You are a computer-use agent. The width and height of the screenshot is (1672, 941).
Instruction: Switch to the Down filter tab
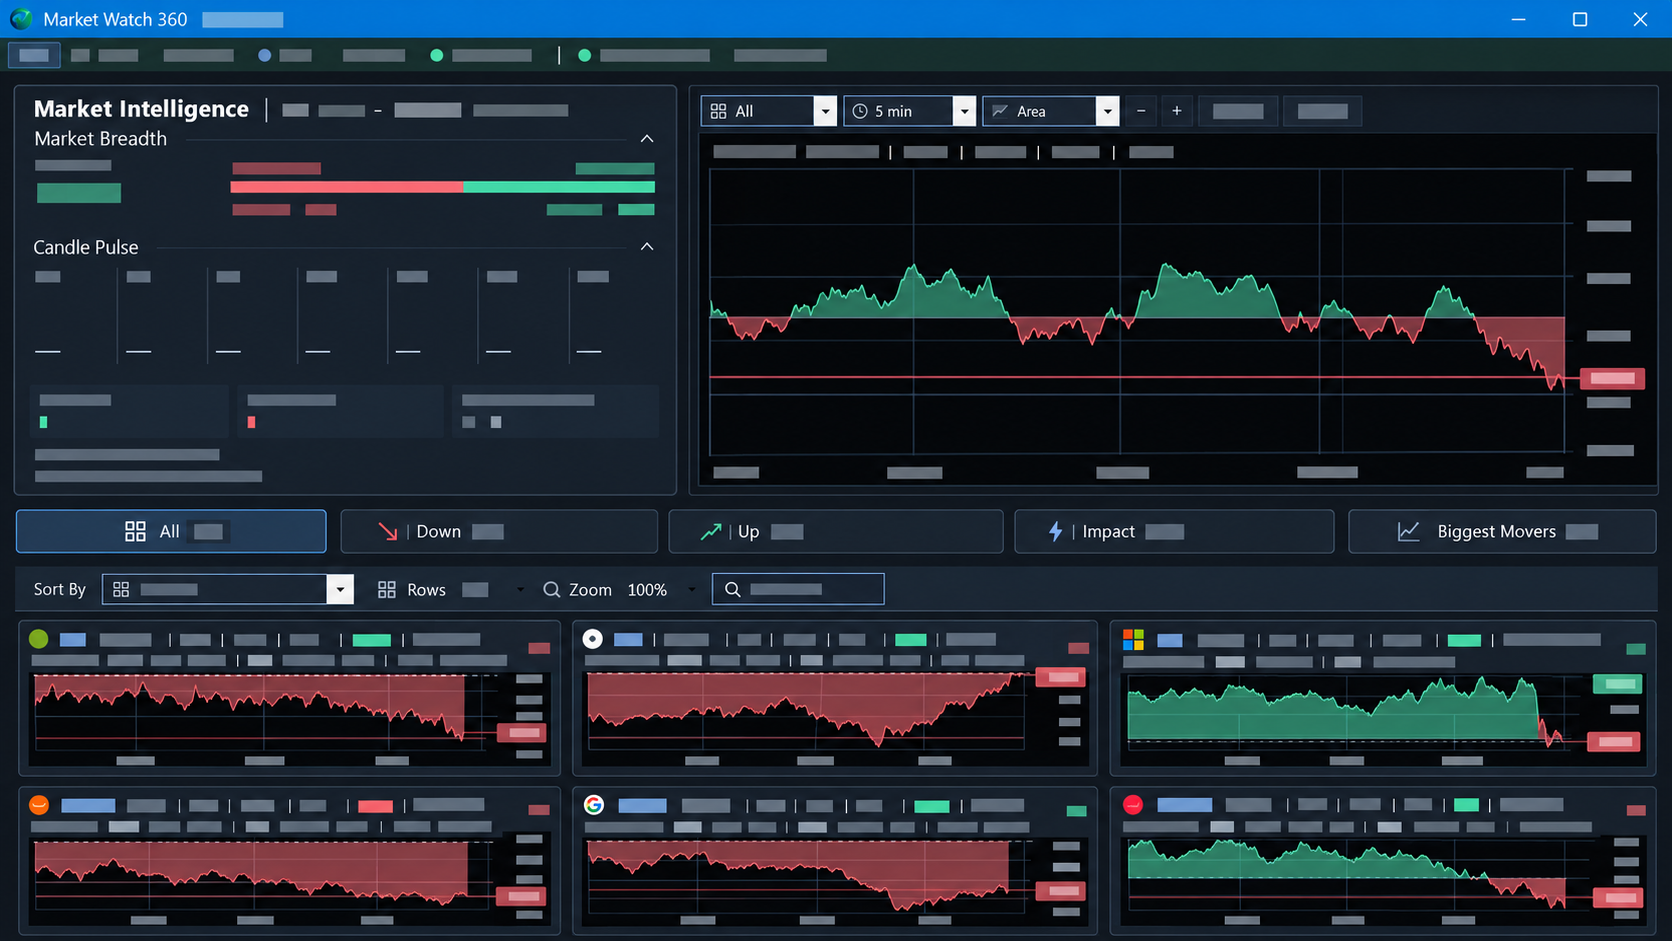[x=499, y=531]
